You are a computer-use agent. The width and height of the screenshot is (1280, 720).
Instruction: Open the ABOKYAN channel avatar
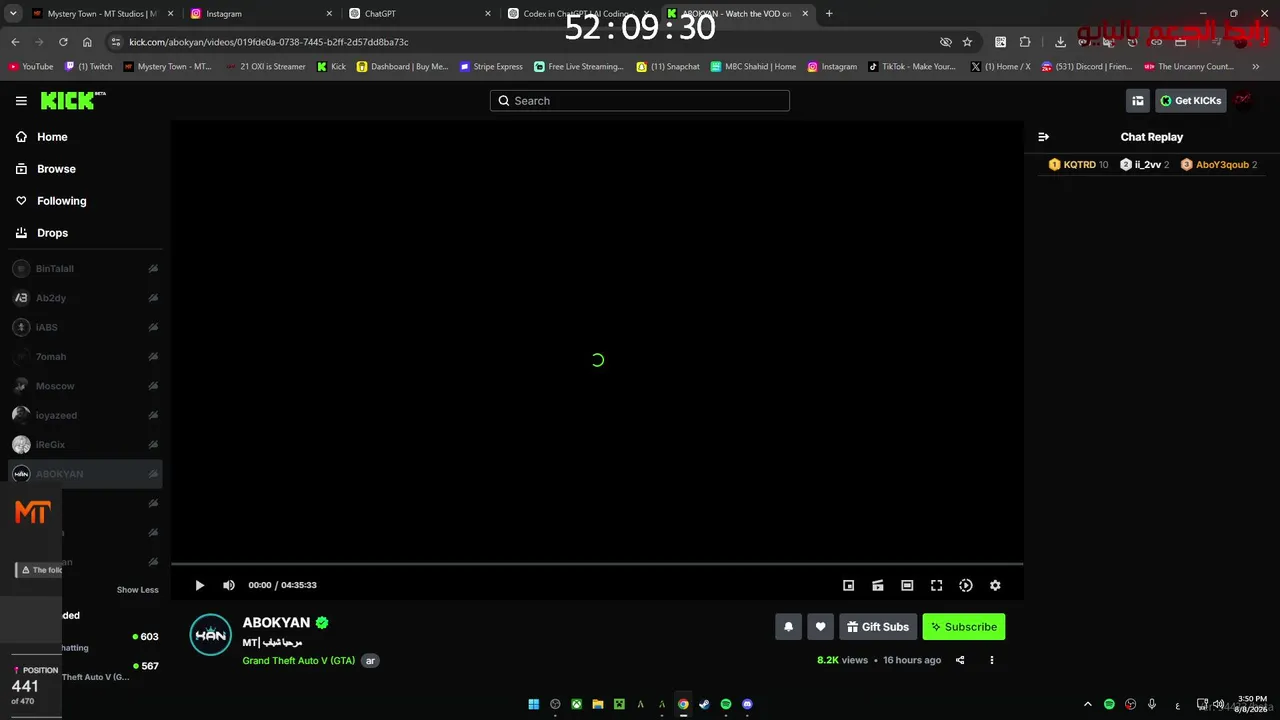click(211, 635)
